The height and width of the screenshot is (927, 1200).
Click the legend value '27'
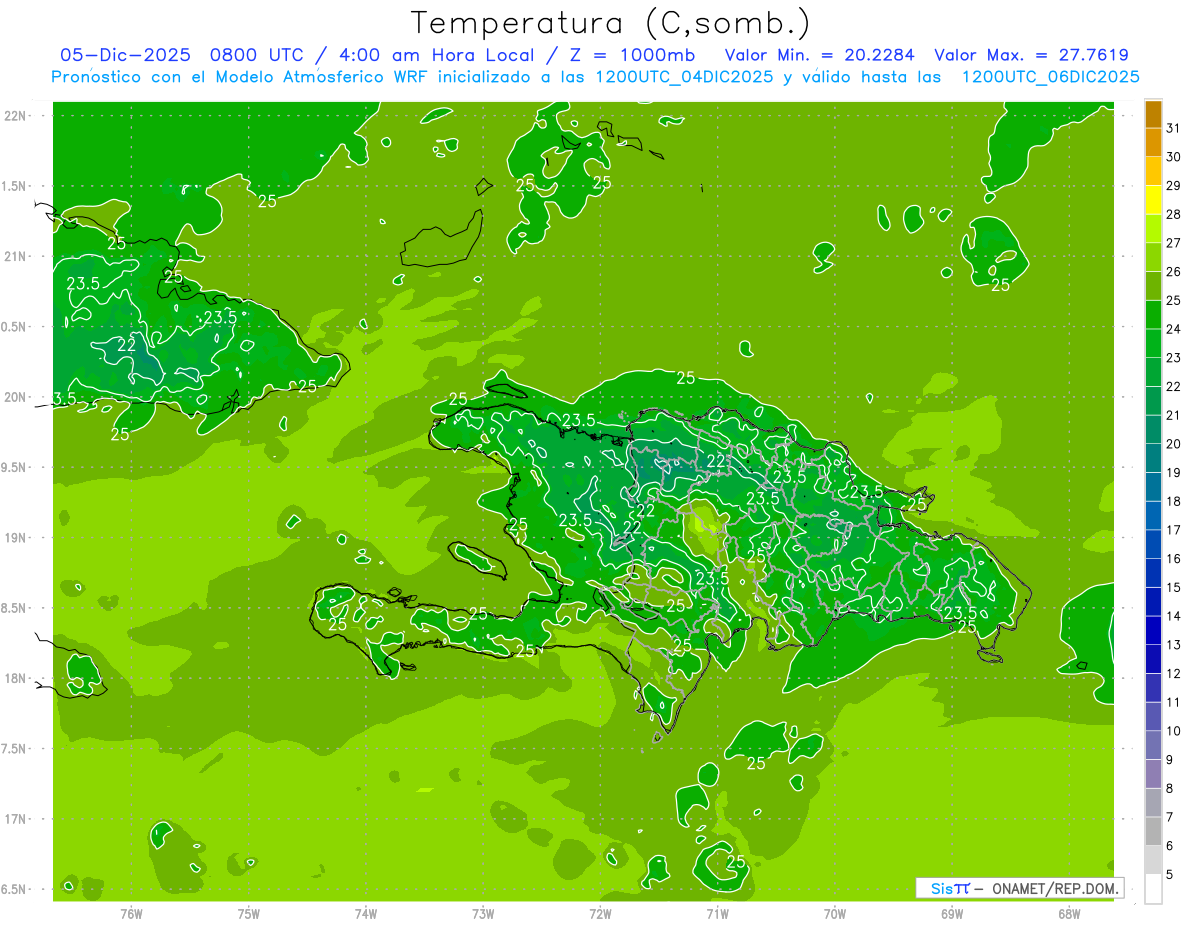coord(1174,243)
